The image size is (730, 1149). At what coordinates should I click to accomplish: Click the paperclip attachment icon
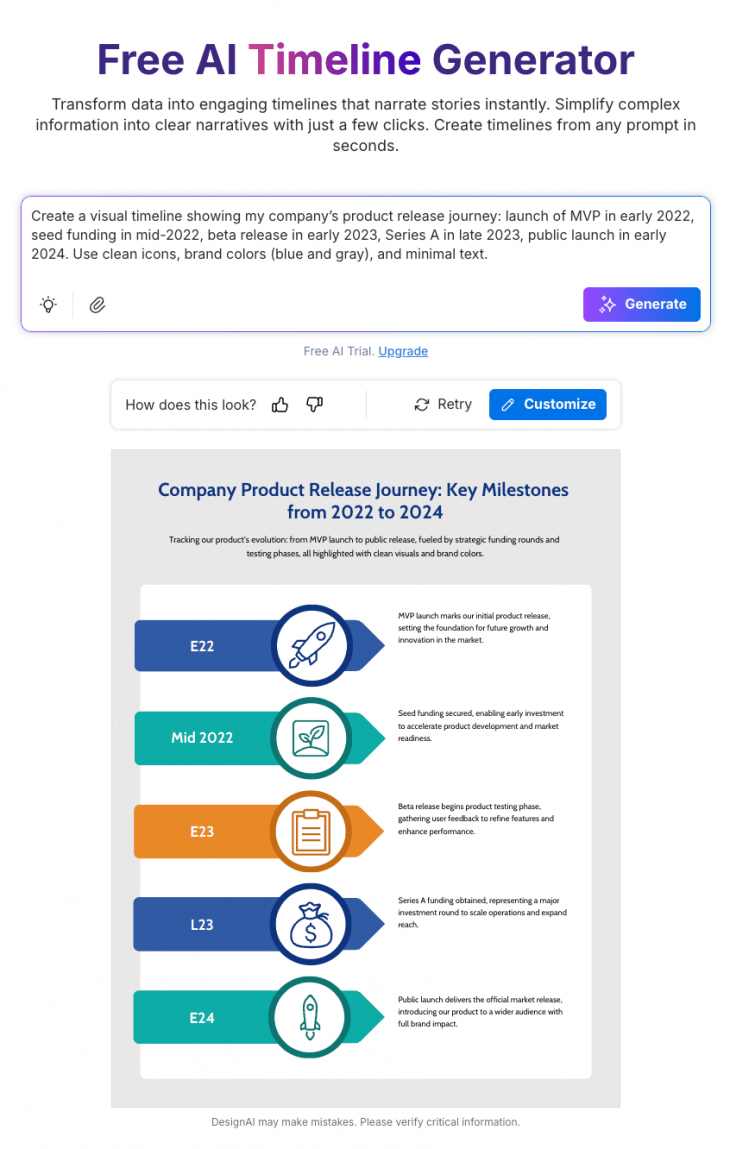(97, 305)
